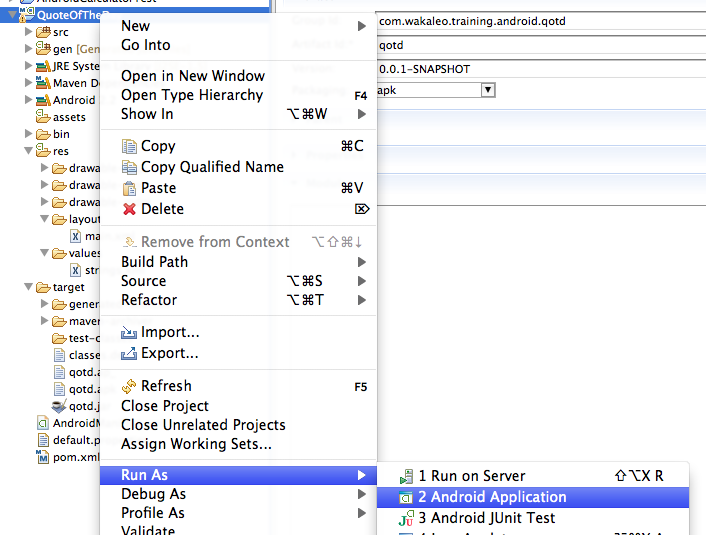Select Open Type Hierarchy
Viewport: 706px width, 535px height.
238,95
